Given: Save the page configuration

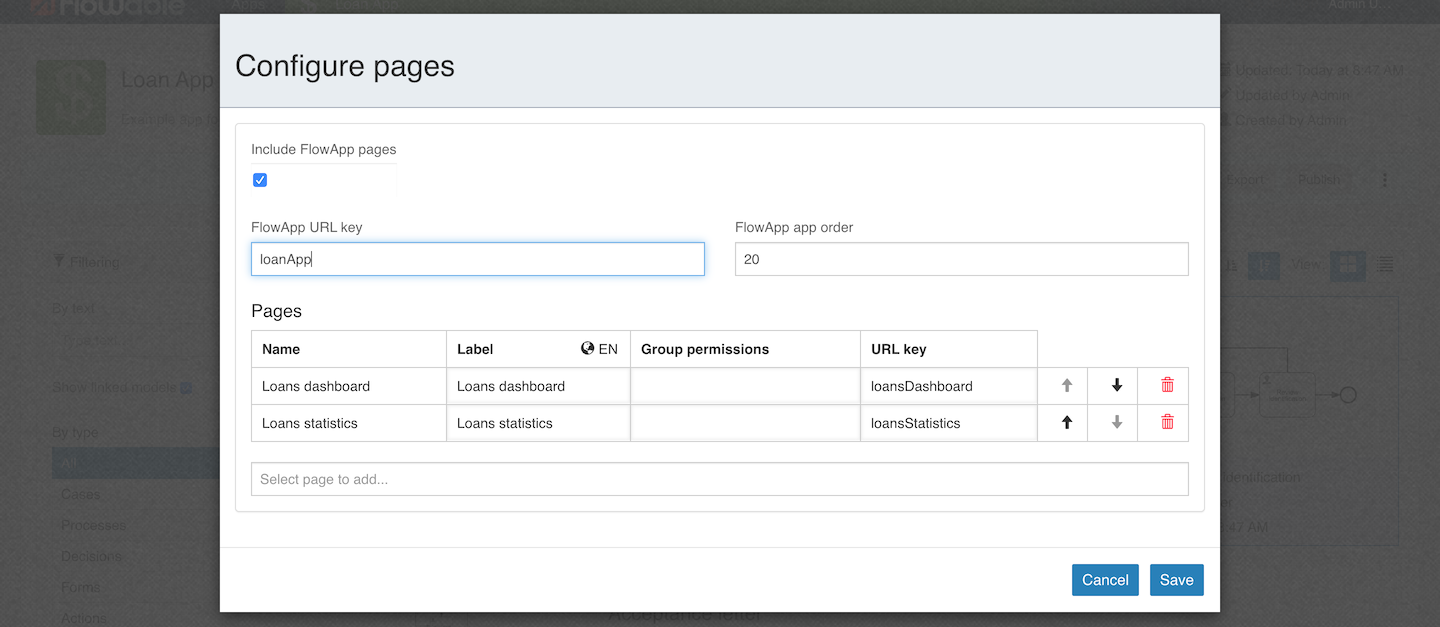Looking at the screenshot, I should tap(1176, 580).
